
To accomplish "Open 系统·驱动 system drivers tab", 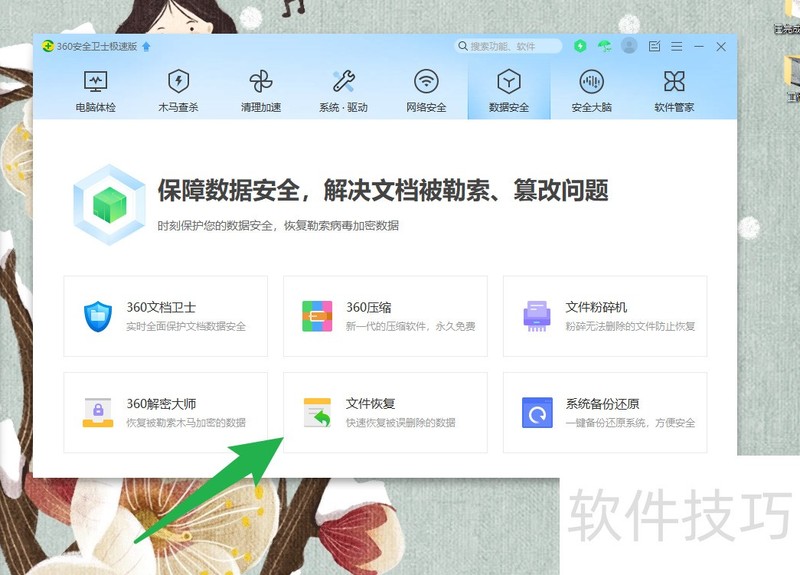I will (x=343, y=91).
